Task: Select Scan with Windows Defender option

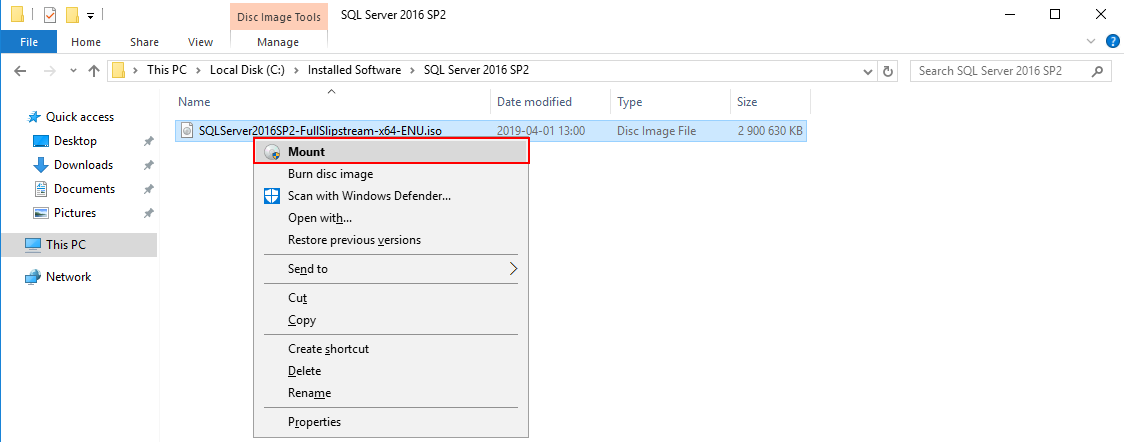Action: click(391, 196)
